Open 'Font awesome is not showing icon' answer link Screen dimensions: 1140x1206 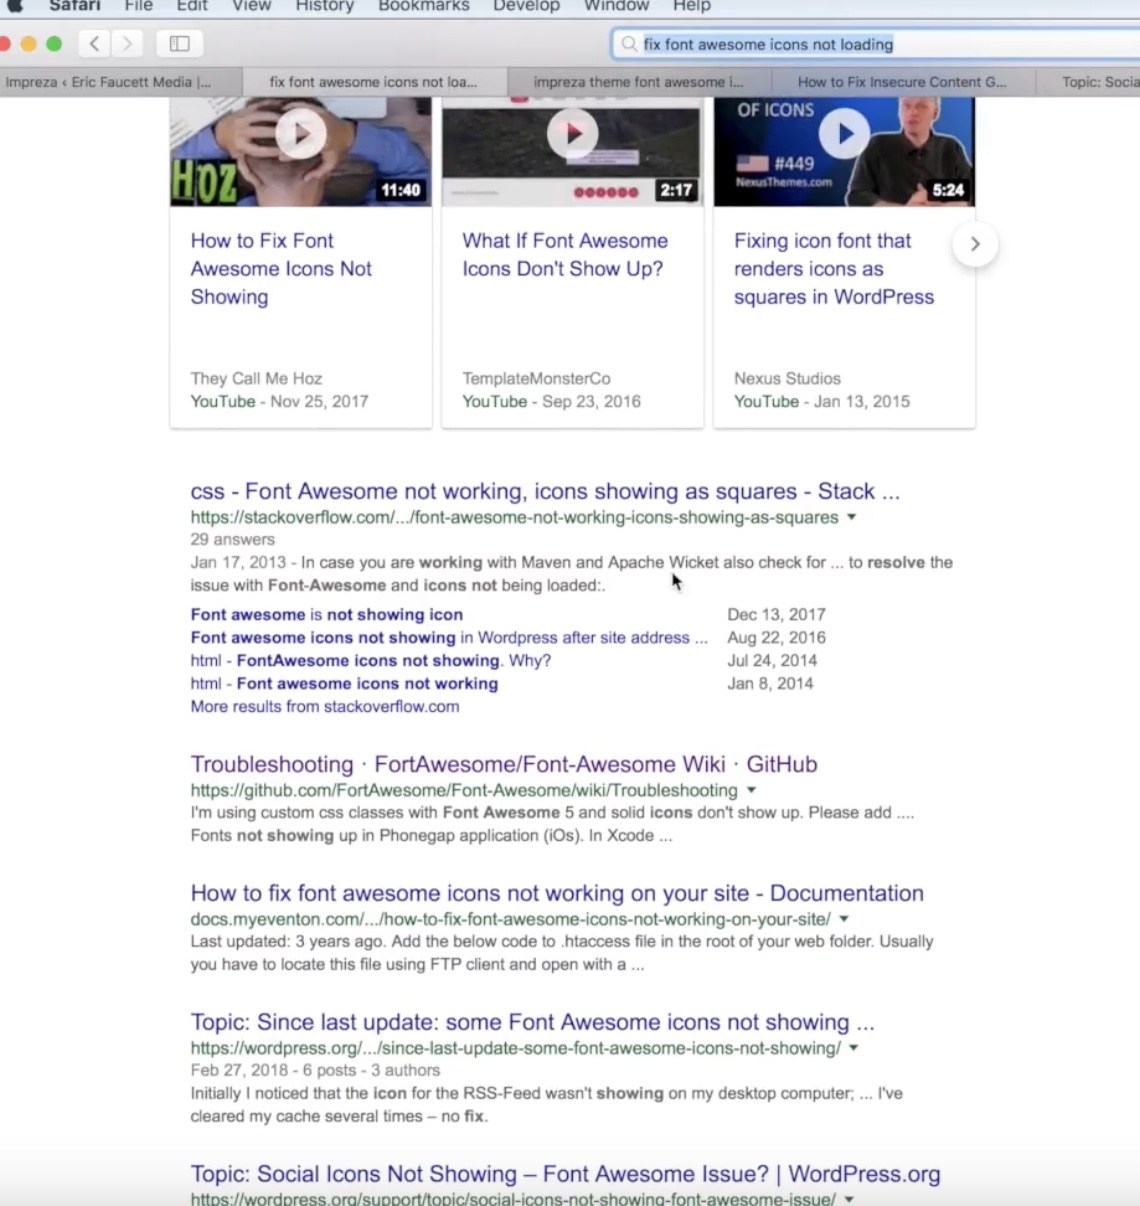(x=326, y=614)
